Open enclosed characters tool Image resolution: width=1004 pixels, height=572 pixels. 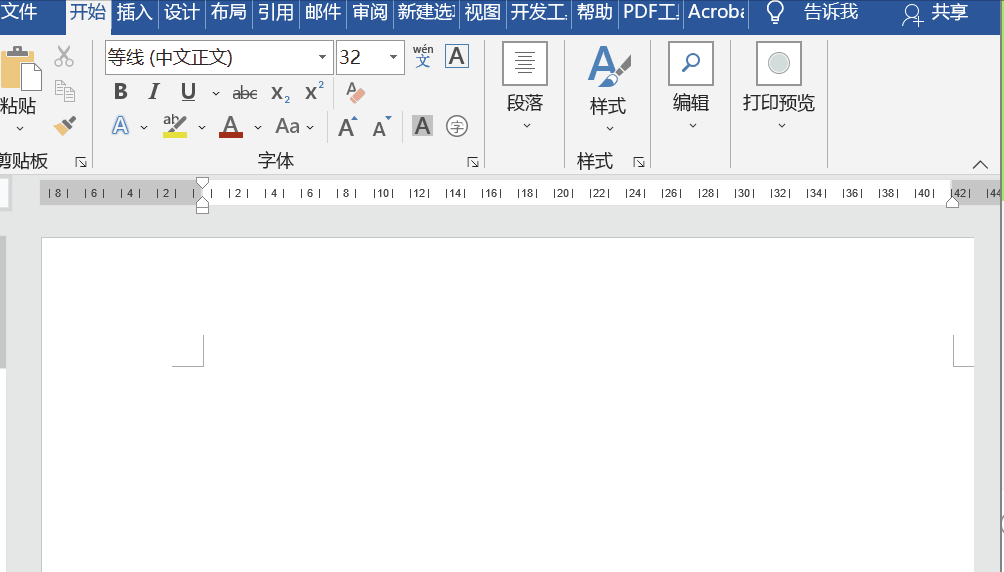click(457, 126)
